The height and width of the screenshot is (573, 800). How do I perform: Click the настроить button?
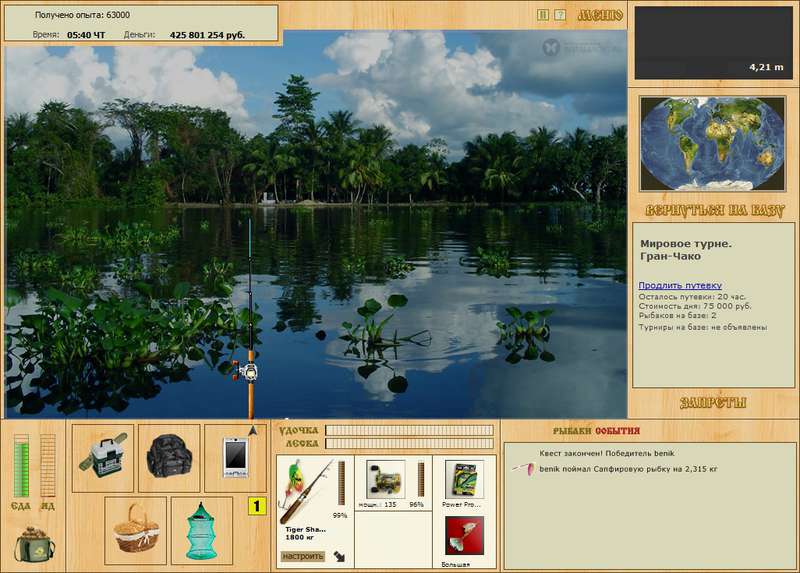(303, 556)
